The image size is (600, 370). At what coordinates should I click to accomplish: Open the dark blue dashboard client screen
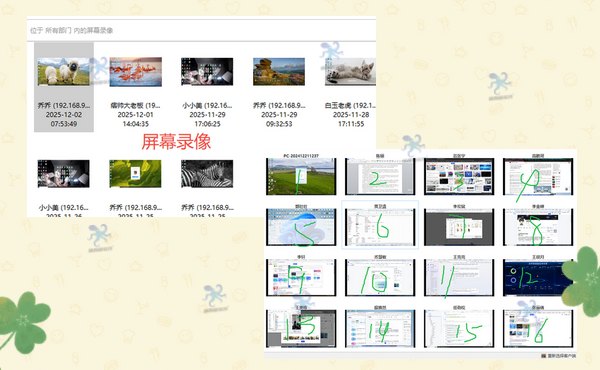538,278
